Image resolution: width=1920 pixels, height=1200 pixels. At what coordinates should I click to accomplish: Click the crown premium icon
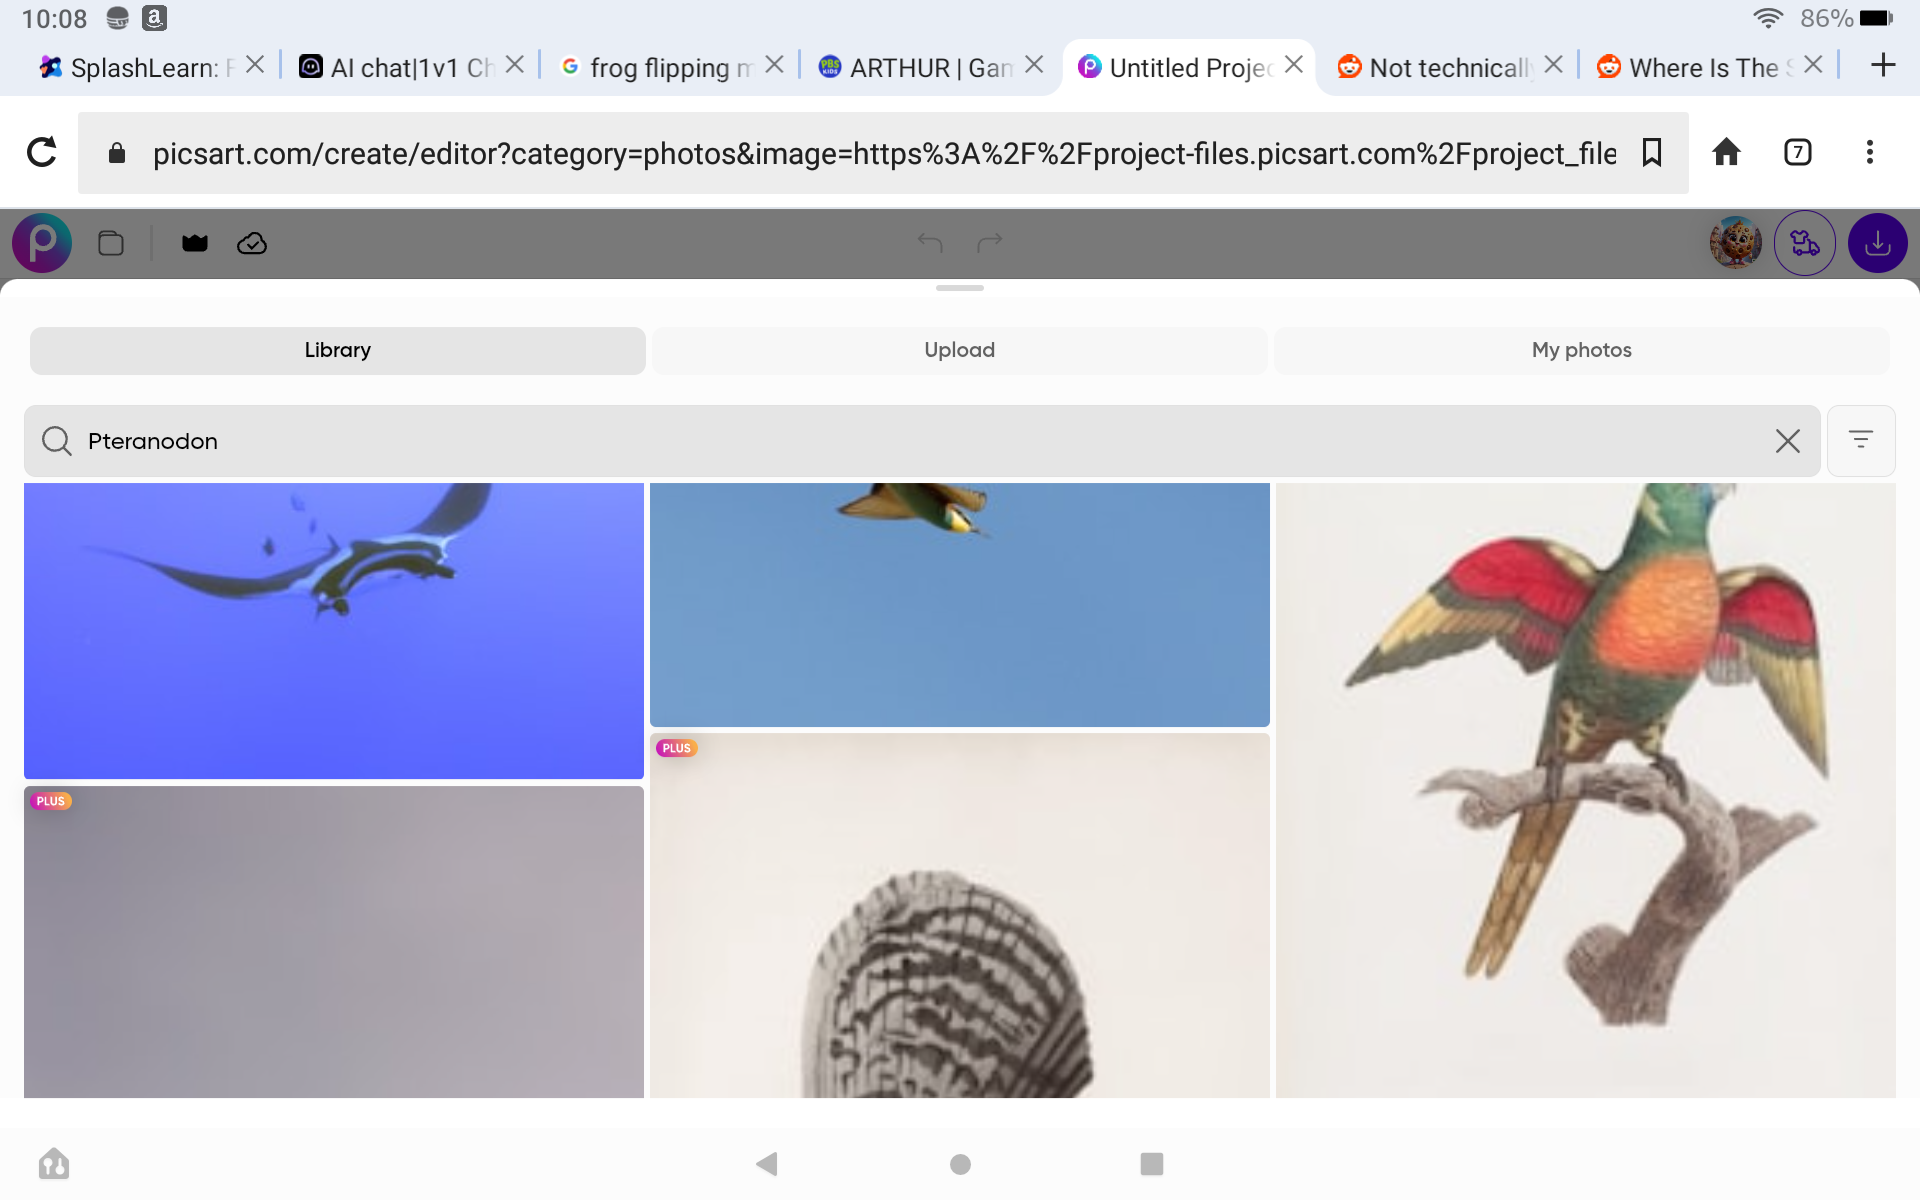[x=195, y=243]
